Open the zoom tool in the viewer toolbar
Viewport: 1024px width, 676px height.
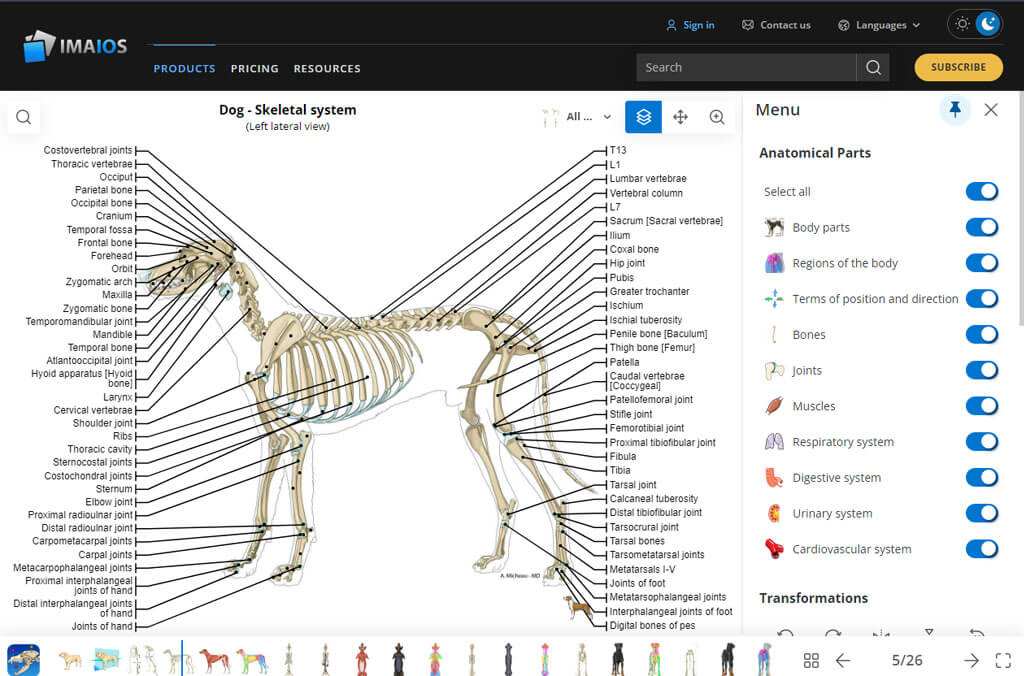click(x=717, y=117)
